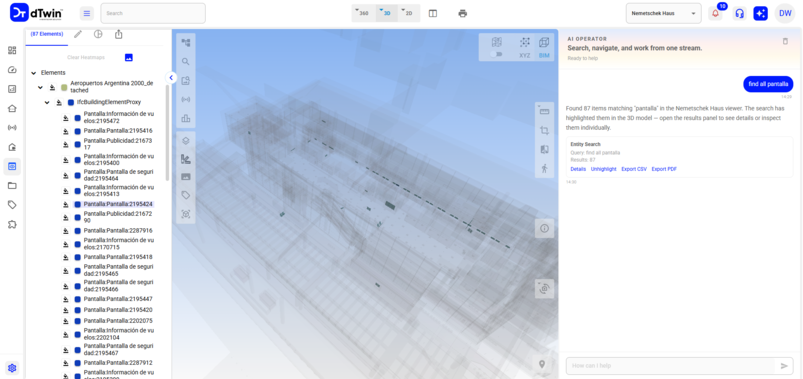Open settings gear at sidebar bottom
Image resolution: width=803 pixels, height=379 pixels.
[12, 368]
